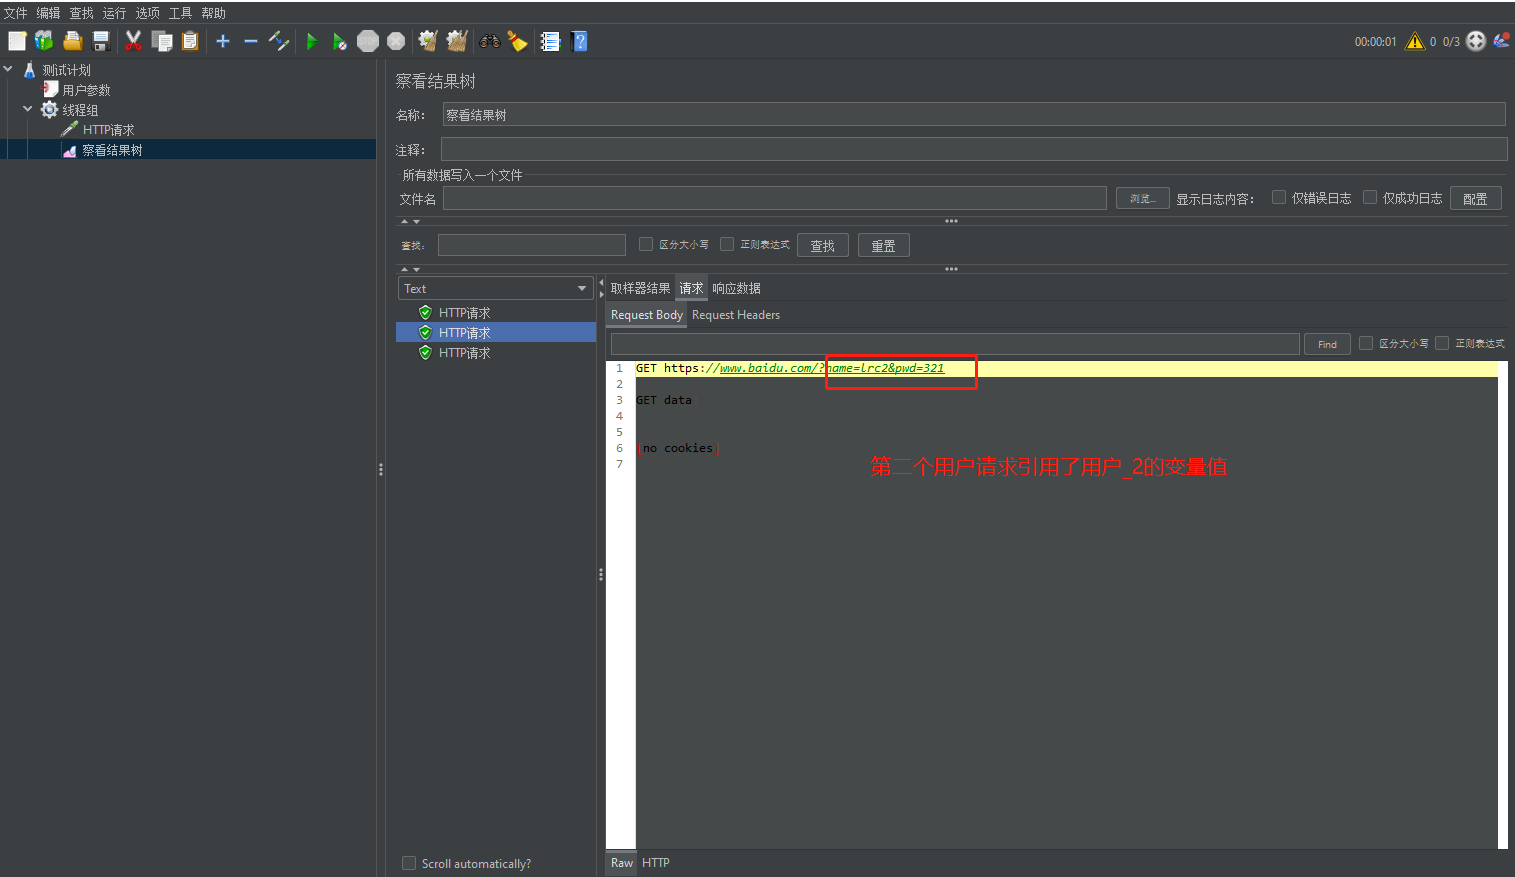Click the yellow warning triangle log icon
The image size is (1515, 877).
(x=1415, y=41)
